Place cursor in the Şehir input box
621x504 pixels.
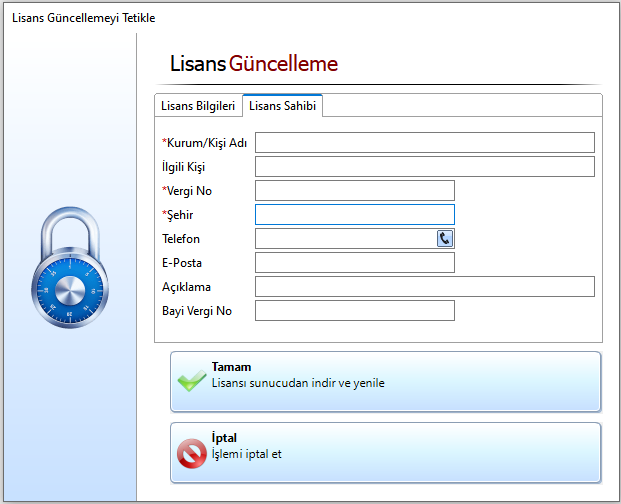(354, 214)
